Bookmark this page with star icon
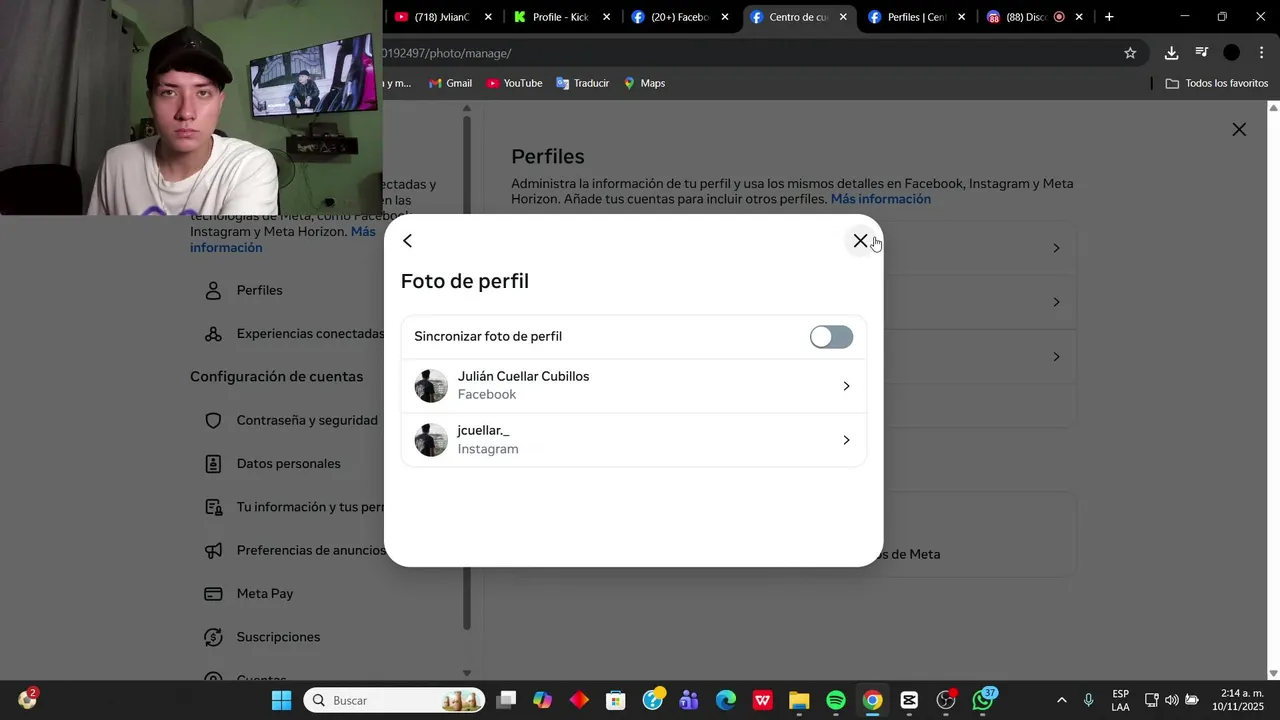The image size is (1280, 720). [1130, 53]
